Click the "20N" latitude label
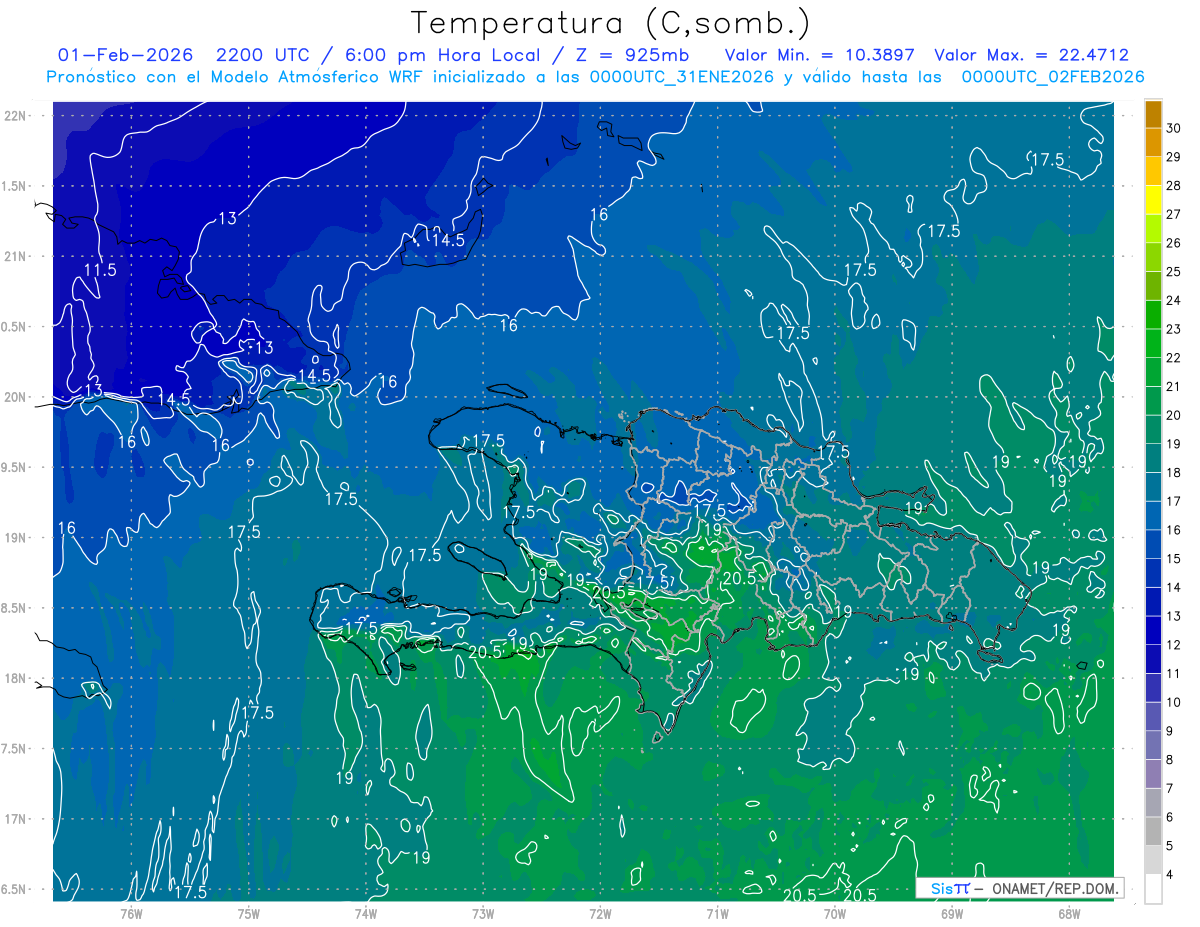Viewport: 1200px width, 927px height. pyautogui.click(x=16, y=397)
